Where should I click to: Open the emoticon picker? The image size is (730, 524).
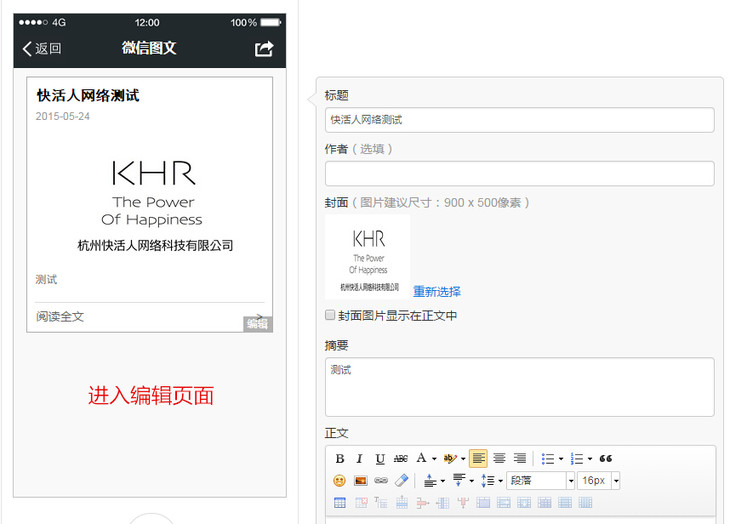(x=339, y=480)
